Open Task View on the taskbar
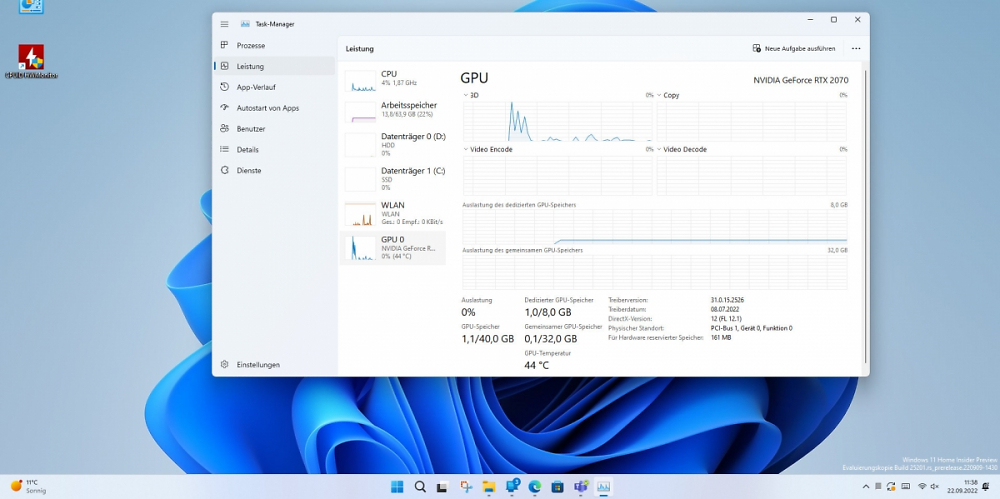The height and width of the screenshot is (499, 1000). tap(442, 487)
